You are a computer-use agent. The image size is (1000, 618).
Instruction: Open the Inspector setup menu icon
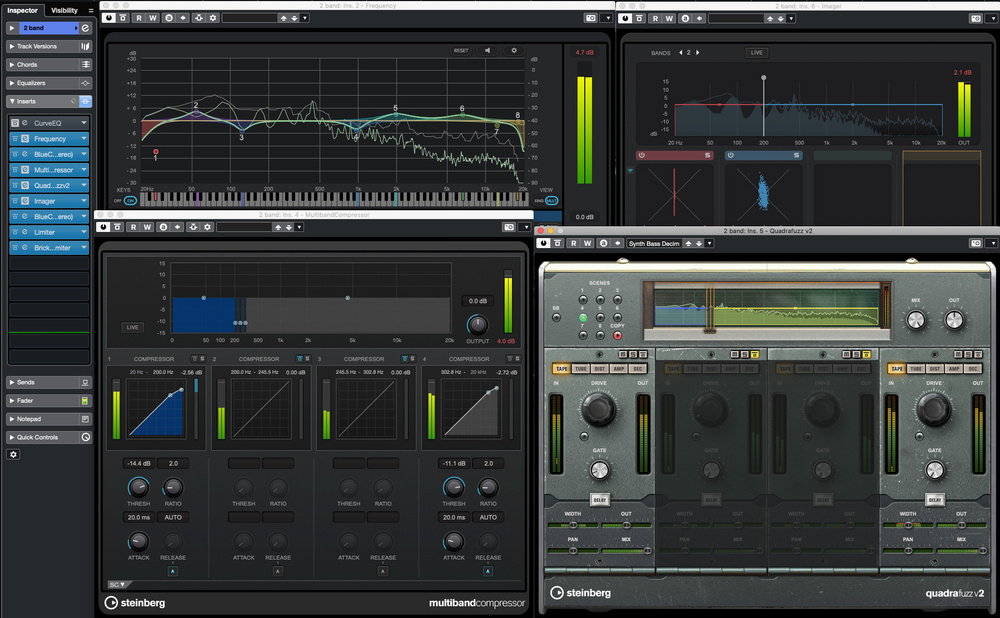[x=91, y=10]
